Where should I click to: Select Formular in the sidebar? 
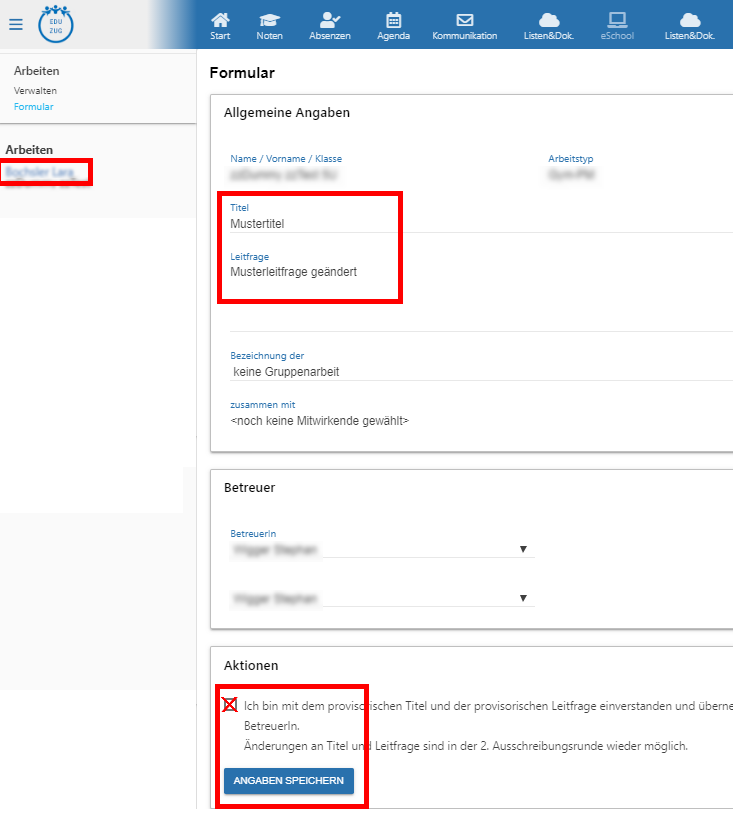(x=34, y=106)
